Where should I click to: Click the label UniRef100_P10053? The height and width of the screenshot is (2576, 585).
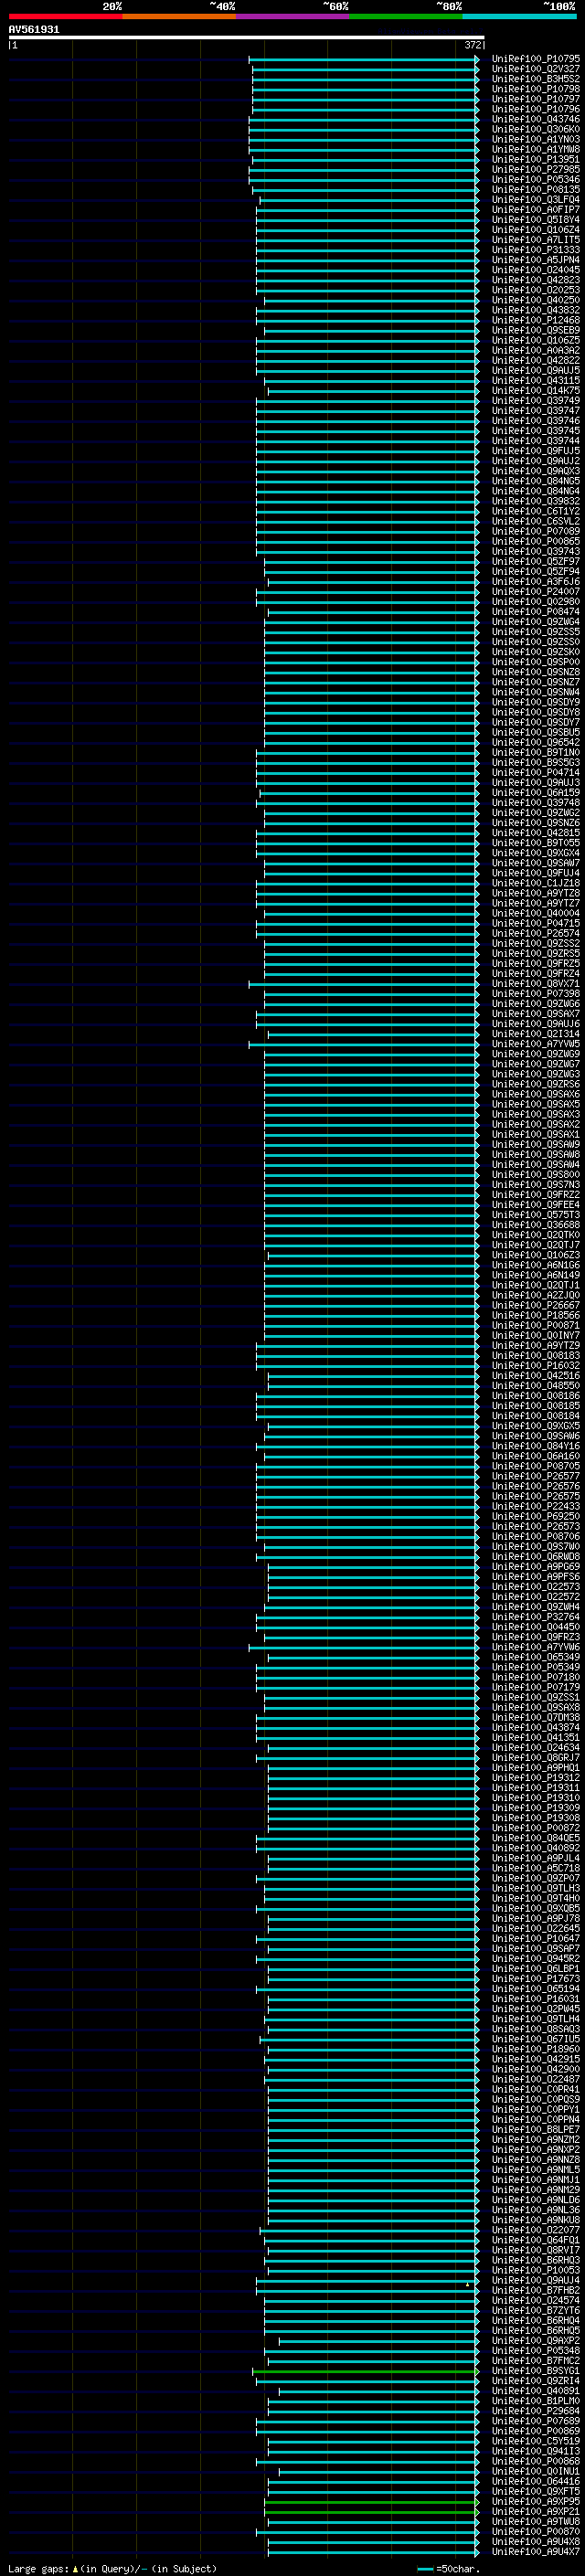(535, 2270)
